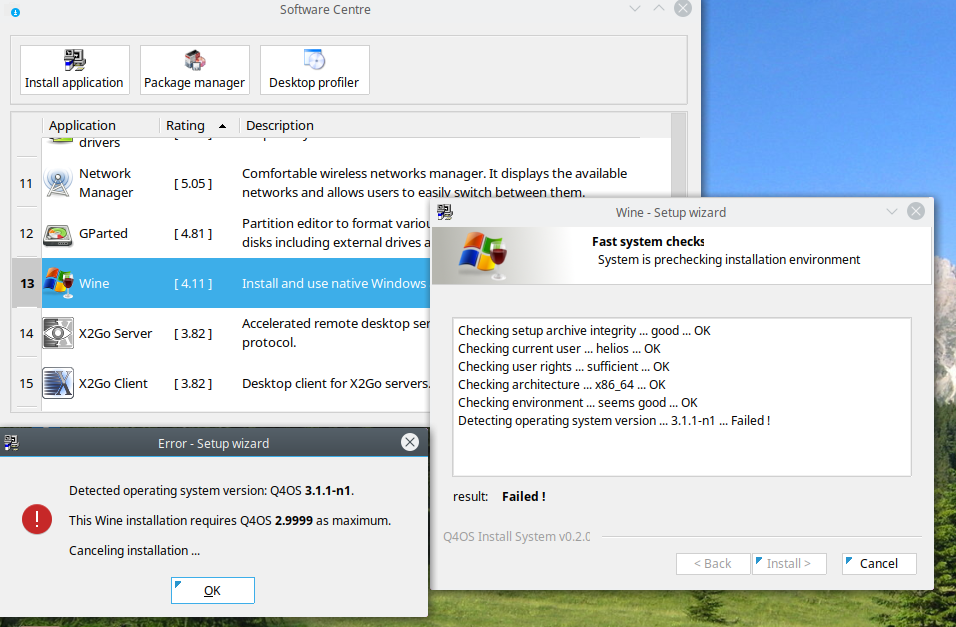The width and height of the screenshot is (956, 627).
Task: Click the Network Manager application name
Action: [x=106, y=182]
